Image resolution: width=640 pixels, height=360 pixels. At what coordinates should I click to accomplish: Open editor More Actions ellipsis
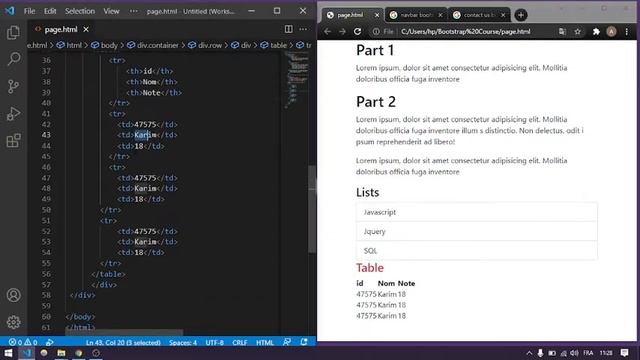pos(303,29)
